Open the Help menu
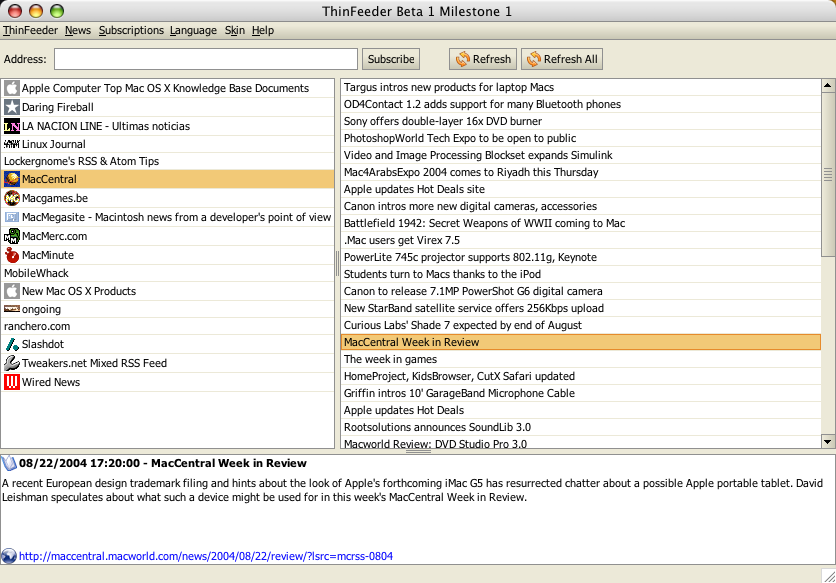Viewport: 836px width, 583px height. (x=263, y=30)
